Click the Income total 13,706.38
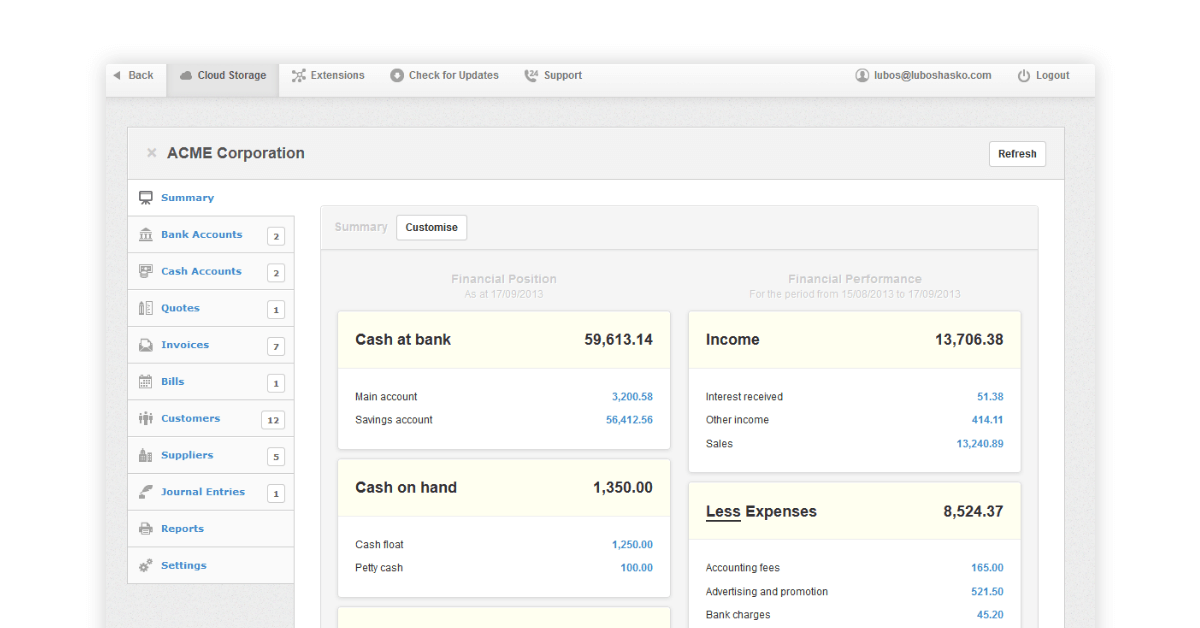The height and width of the screenshot is (628, 1200). click(969, 340)
